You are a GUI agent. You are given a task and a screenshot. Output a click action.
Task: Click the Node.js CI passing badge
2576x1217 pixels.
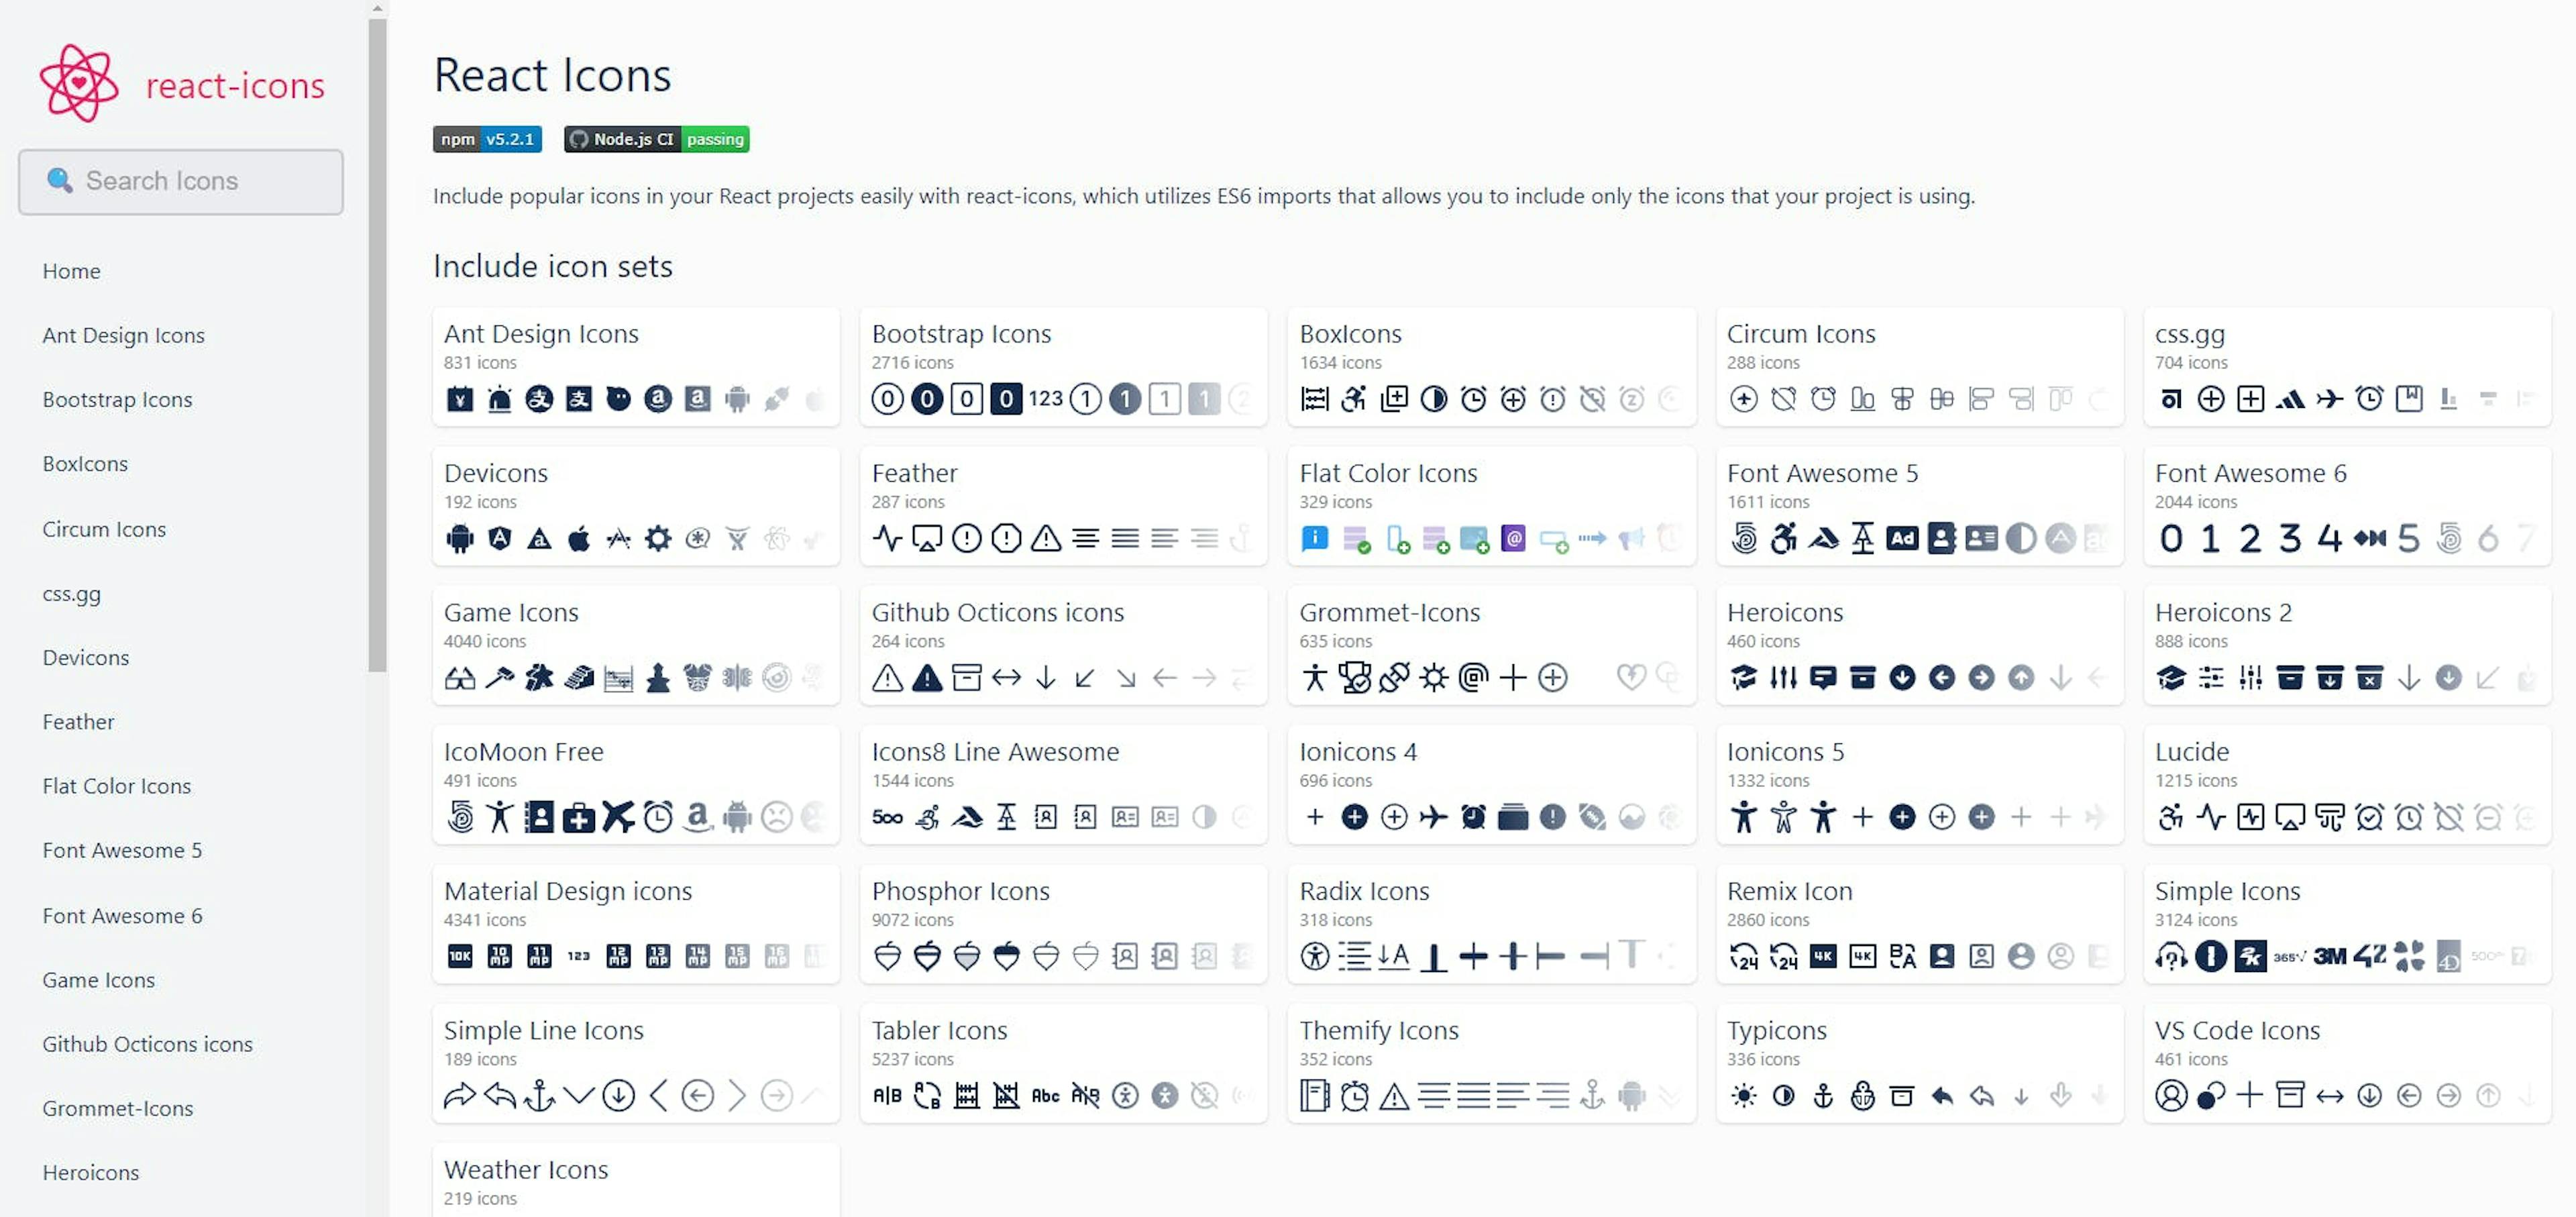point(657,139)
